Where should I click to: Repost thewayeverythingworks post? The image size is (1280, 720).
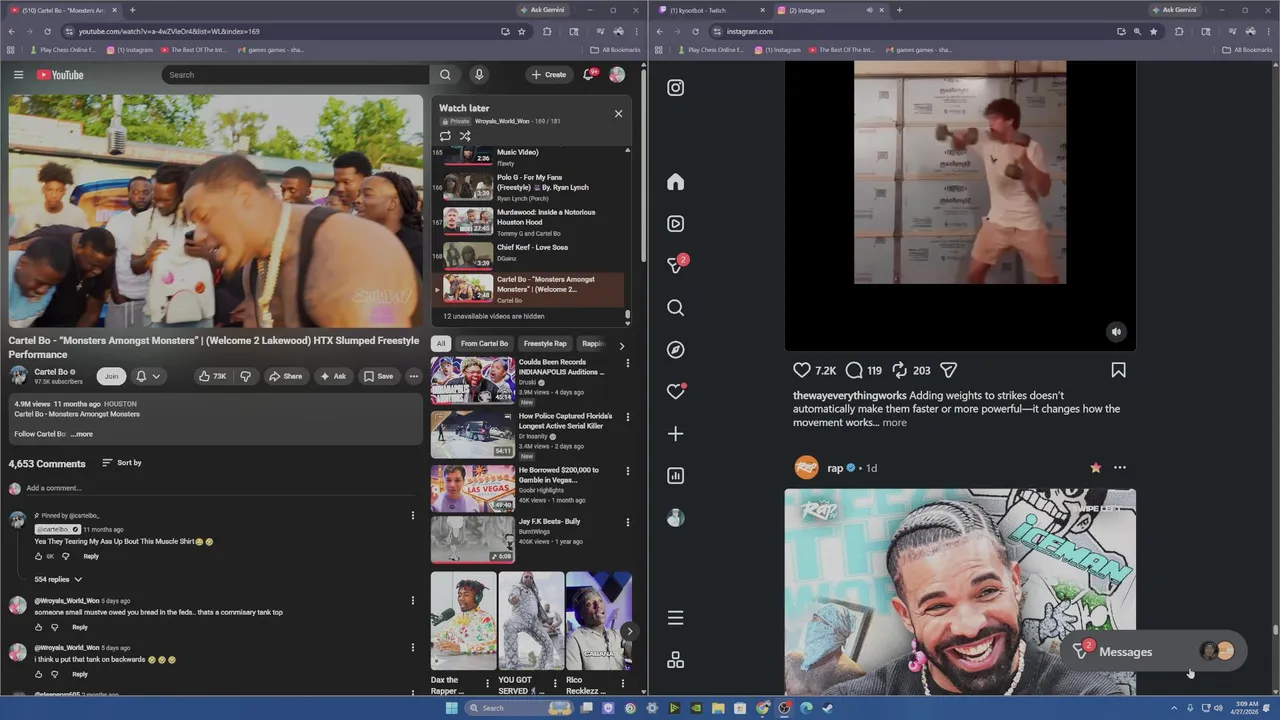click(899, 370)
